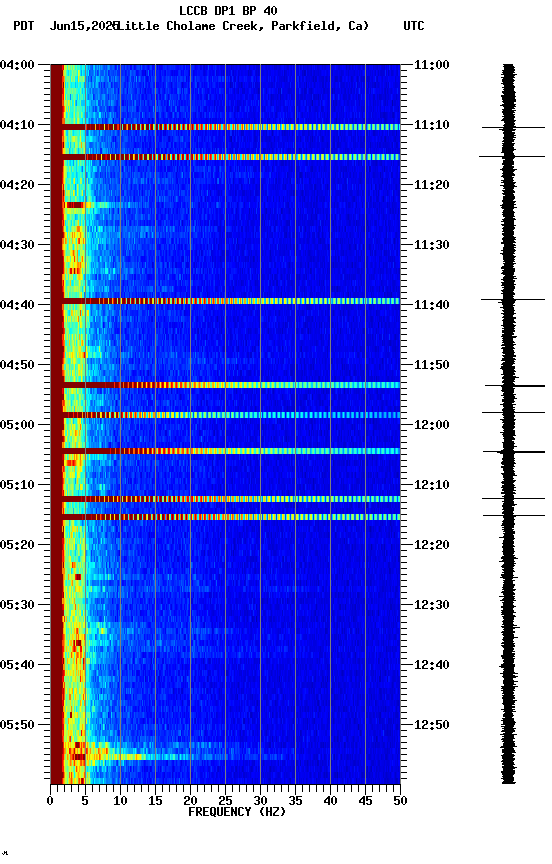Click the 40 Hz frequency tick label

coord(331,801)
